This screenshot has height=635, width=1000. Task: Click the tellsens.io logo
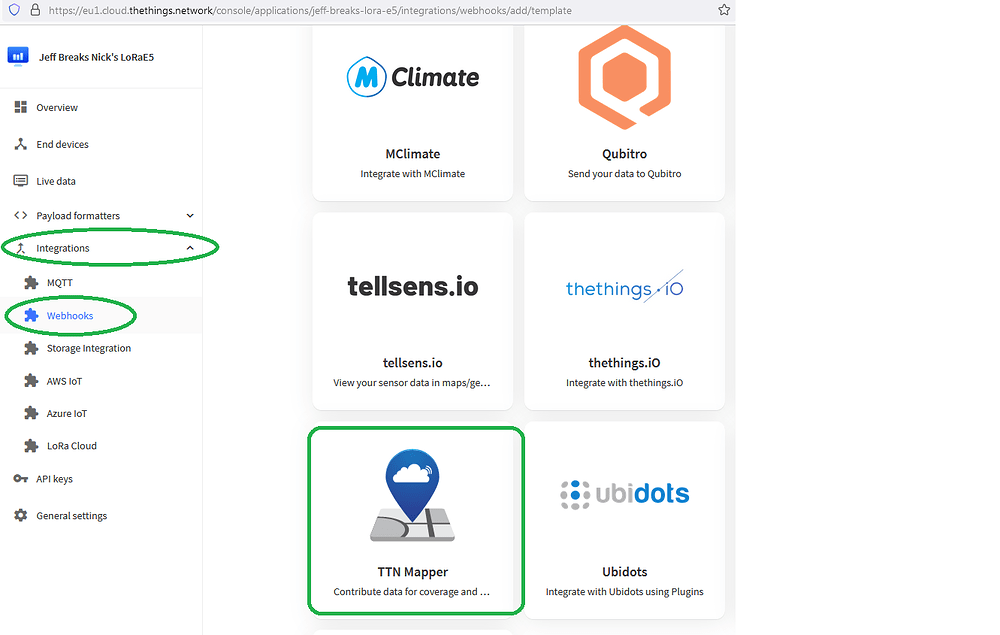(413, 287)
